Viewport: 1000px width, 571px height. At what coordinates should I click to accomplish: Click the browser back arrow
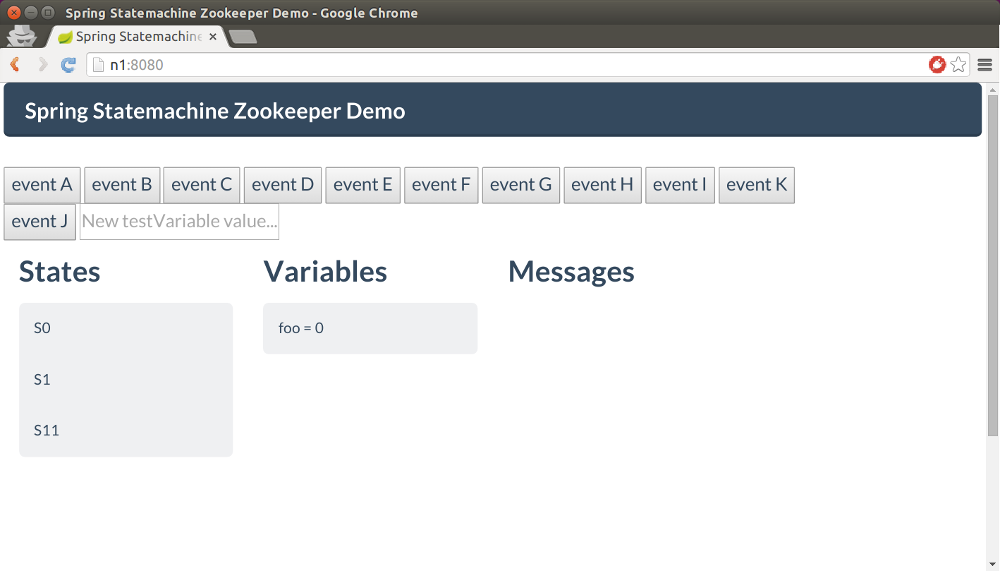pyautogui.click(x=15, y=64)
